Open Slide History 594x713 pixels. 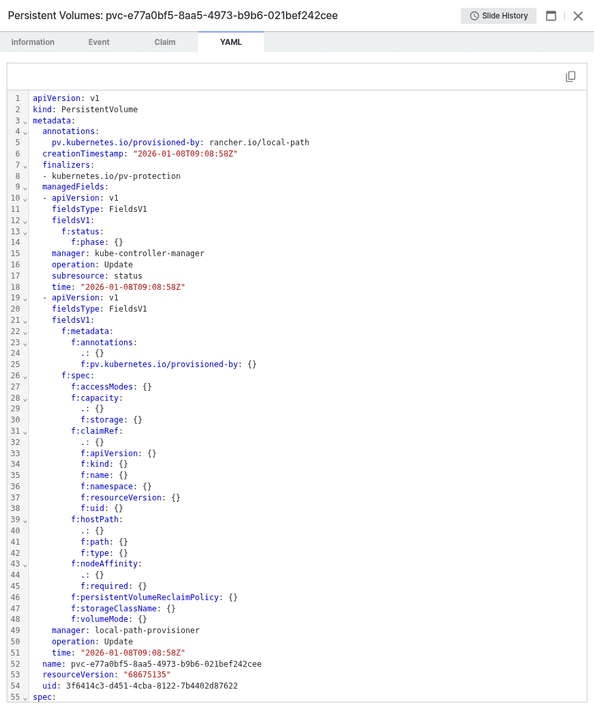[498, 16]
